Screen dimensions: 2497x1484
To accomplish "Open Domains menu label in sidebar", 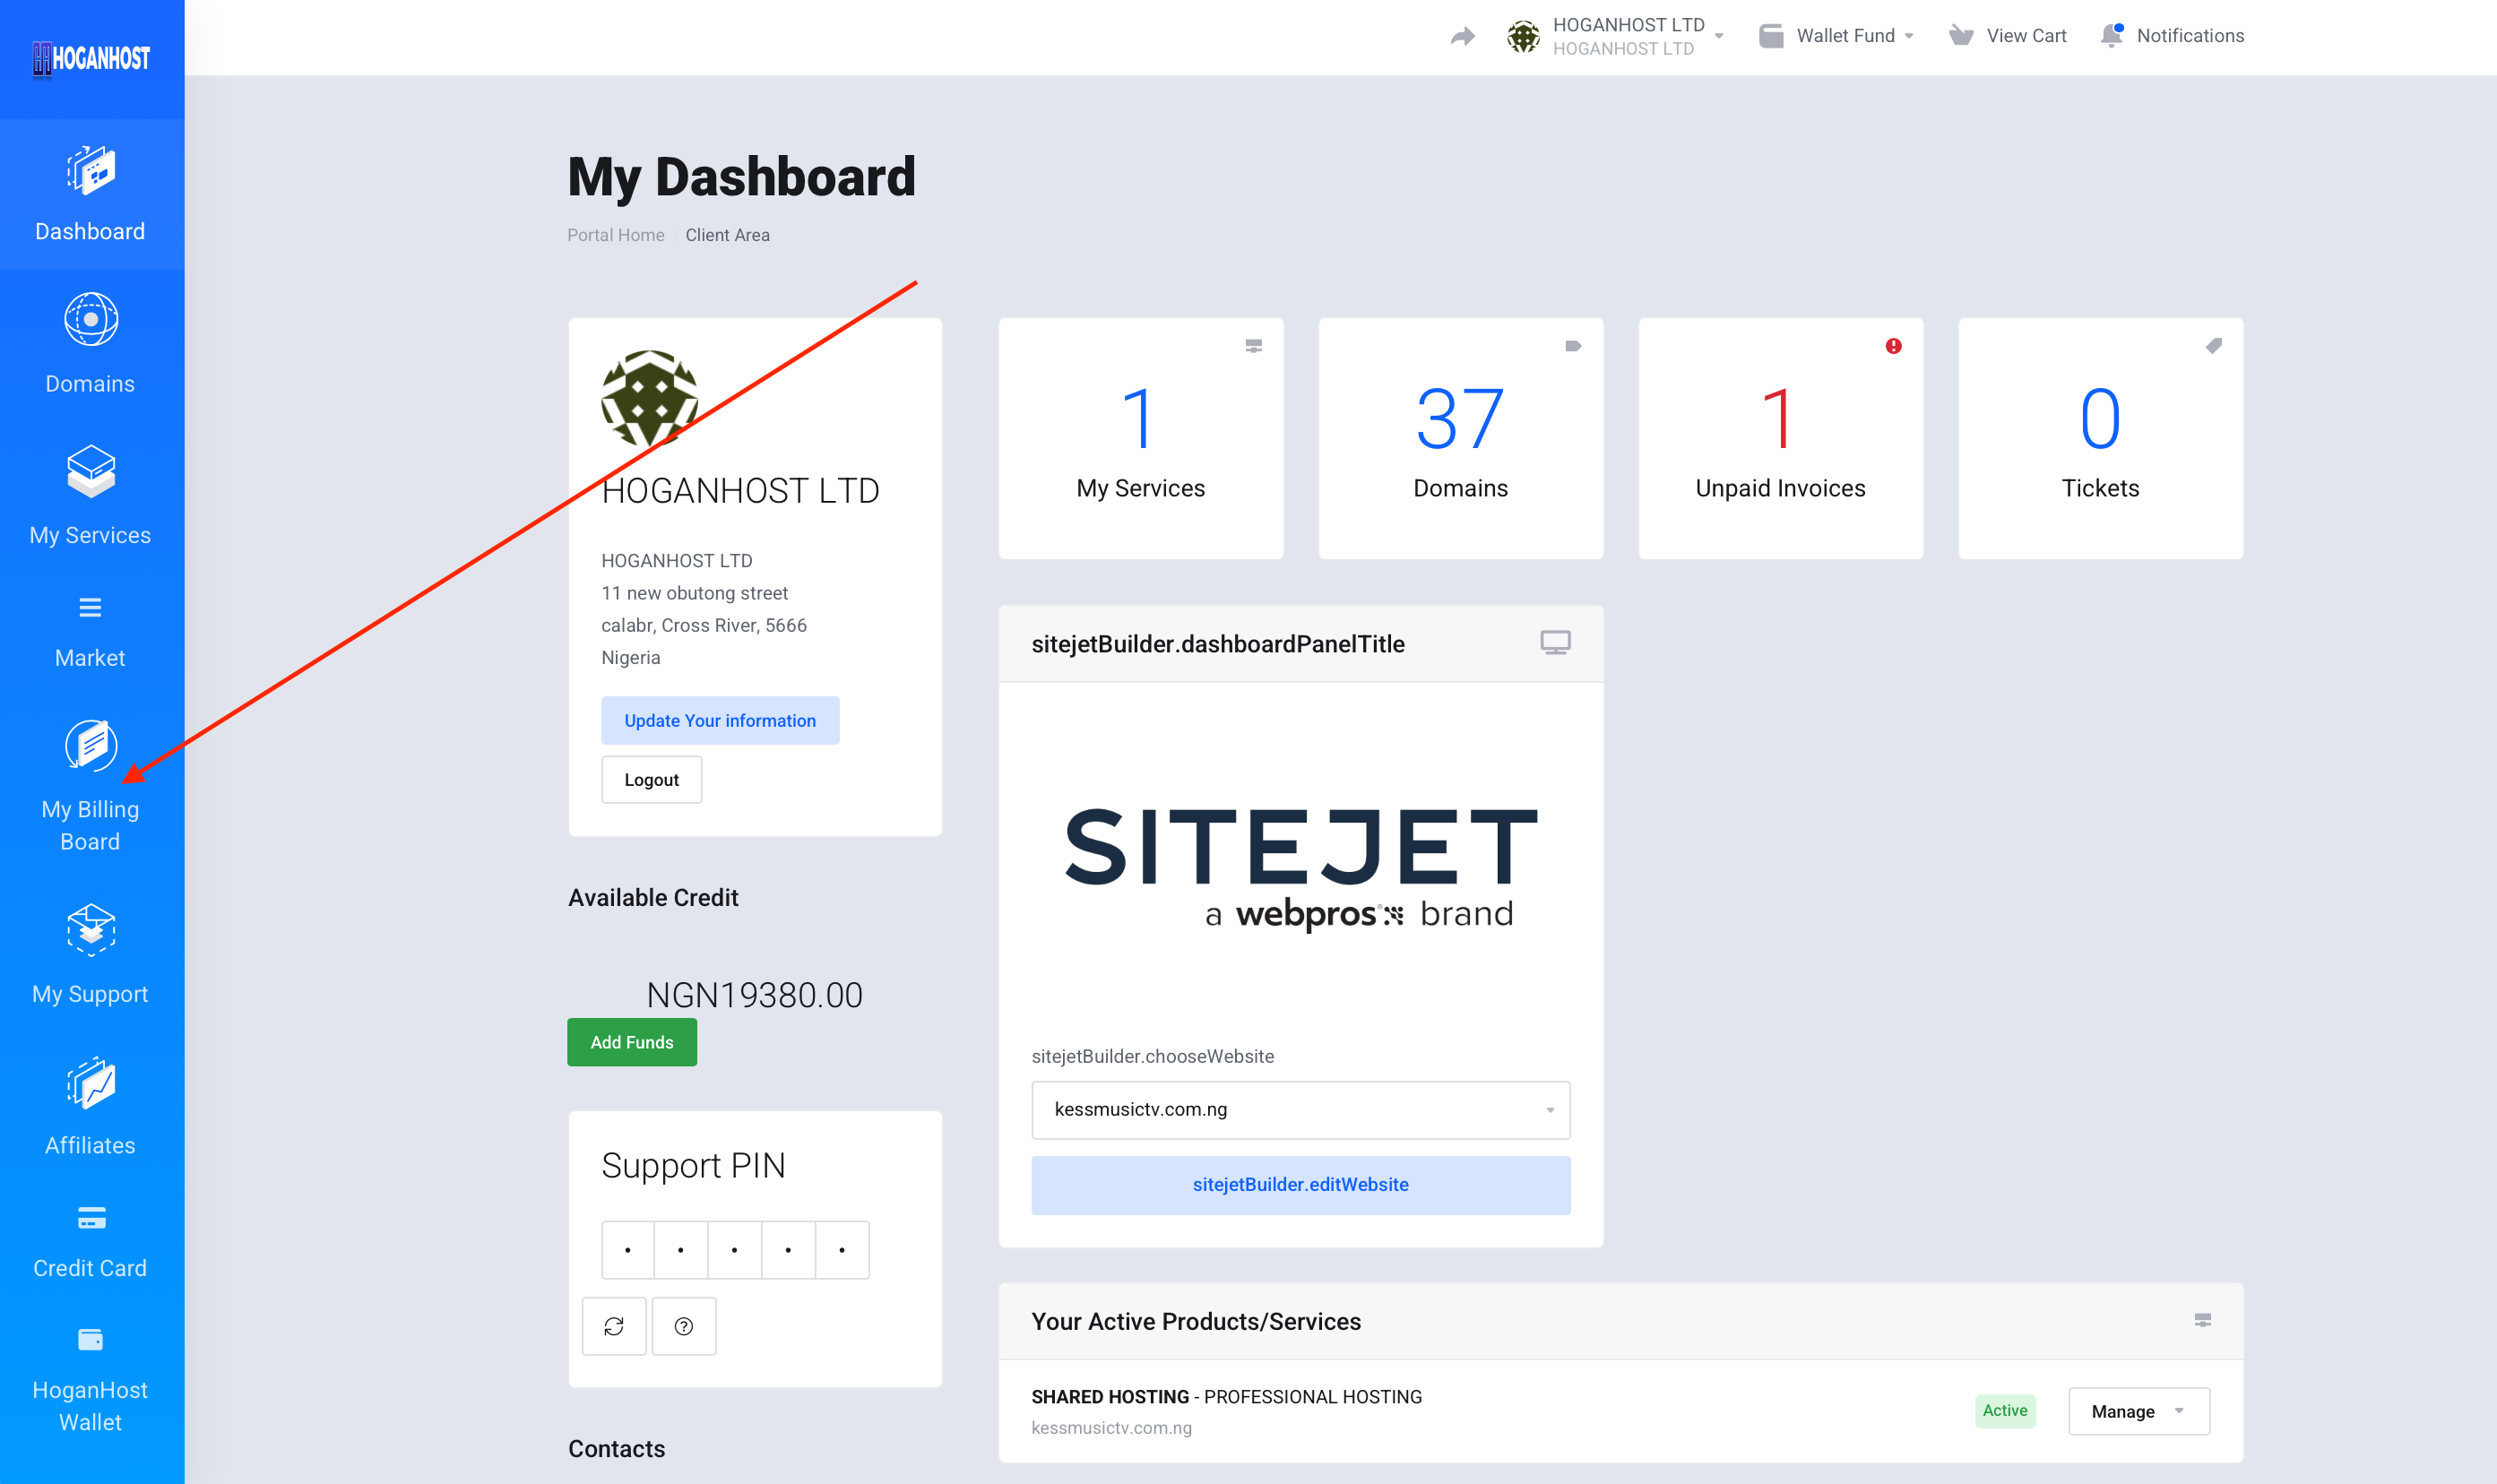I will point(90,384).
